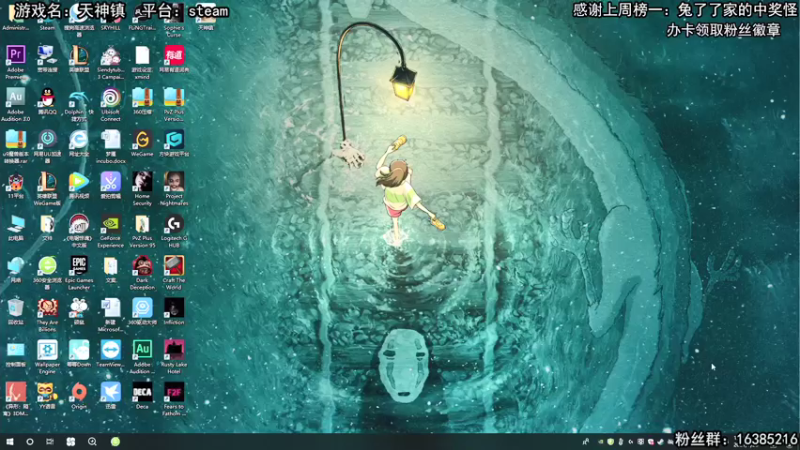
Task: Open the 360压缩 archive icon
Action: pyautogui.click(x=142, y=97)
